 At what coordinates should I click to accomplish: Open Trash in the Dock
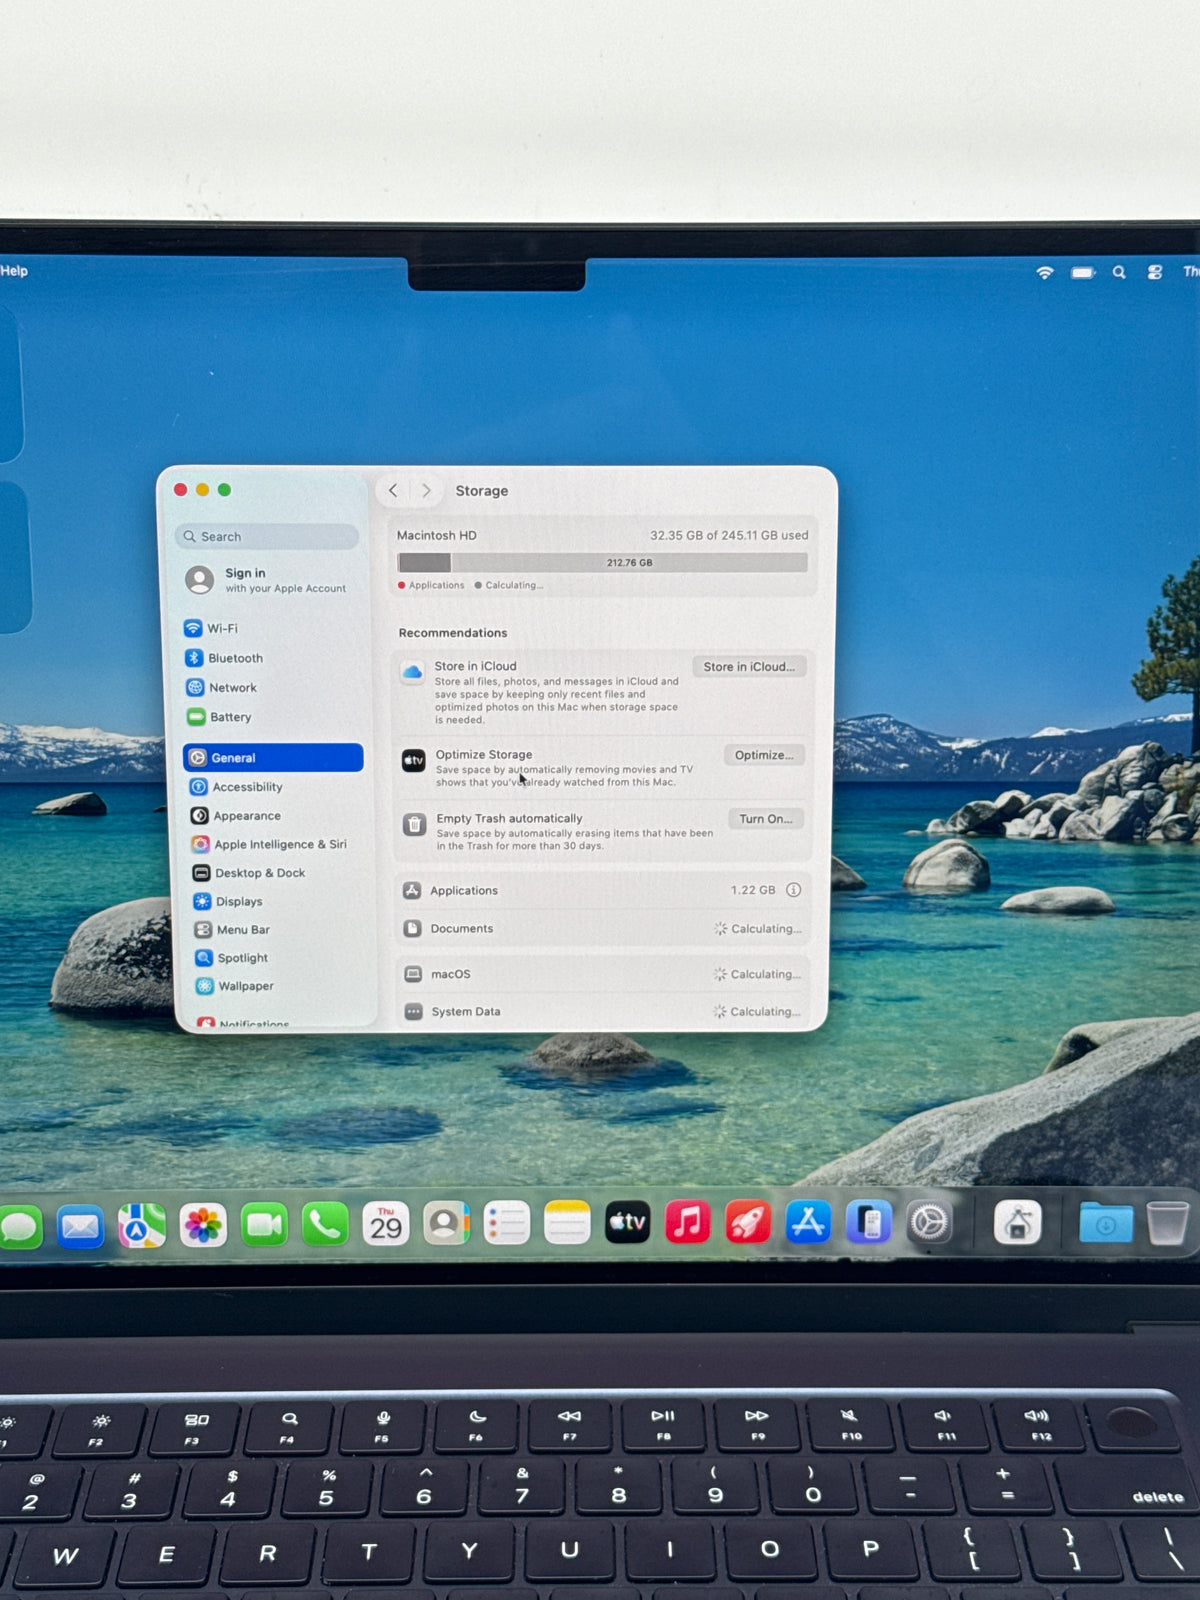pyautogui.click(x=1167, y=1223)
